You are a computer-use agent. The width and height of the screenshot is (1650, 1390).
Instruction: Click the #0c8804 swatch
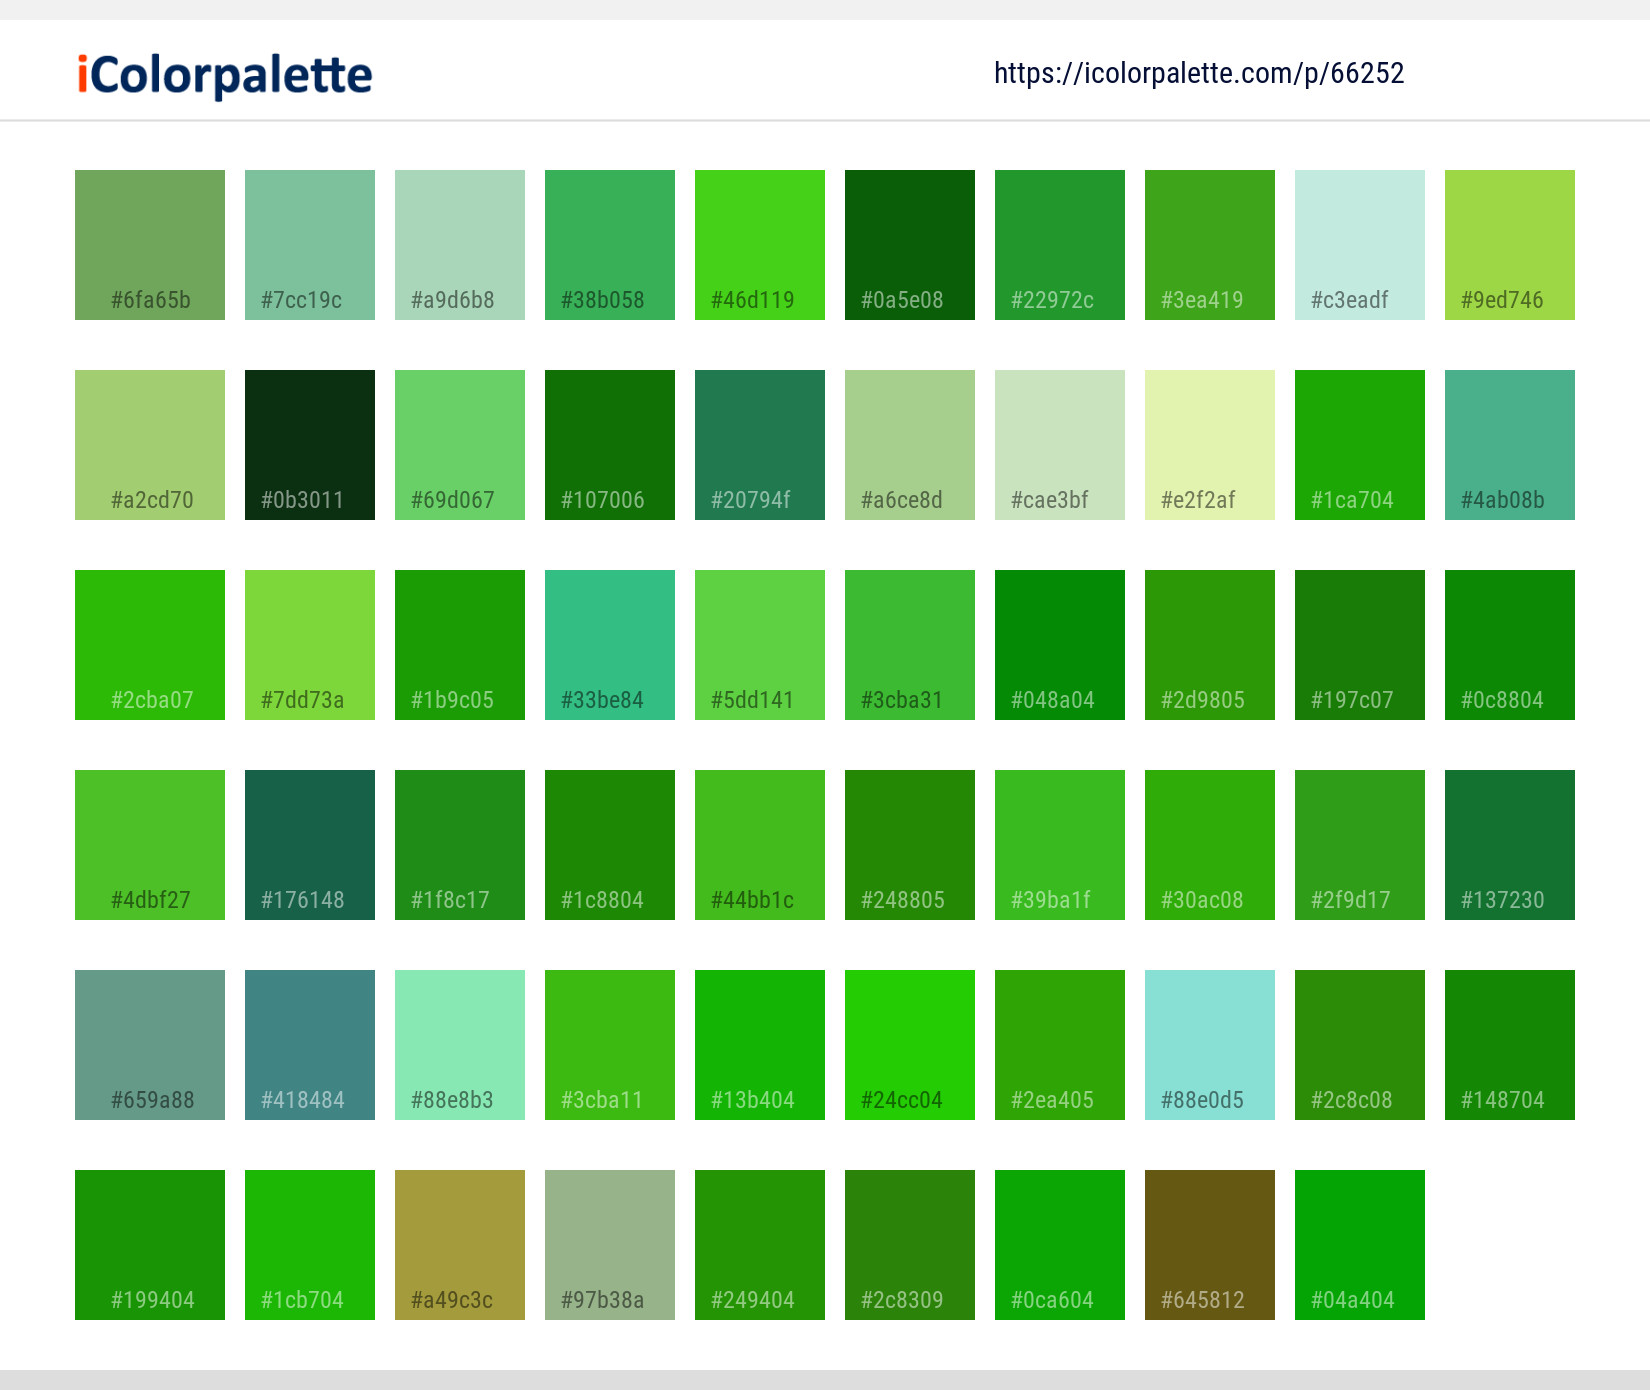[1510, 645]
